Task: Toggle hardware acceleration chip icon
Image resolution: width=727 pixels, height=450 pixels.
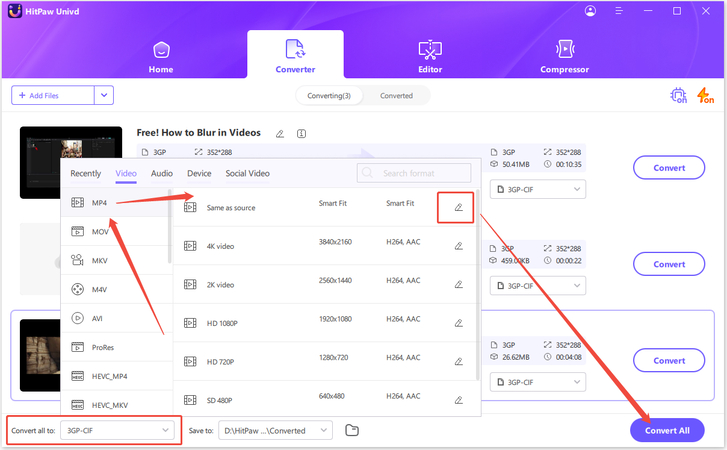Action: pyautogui.click(x=679, y=95)
